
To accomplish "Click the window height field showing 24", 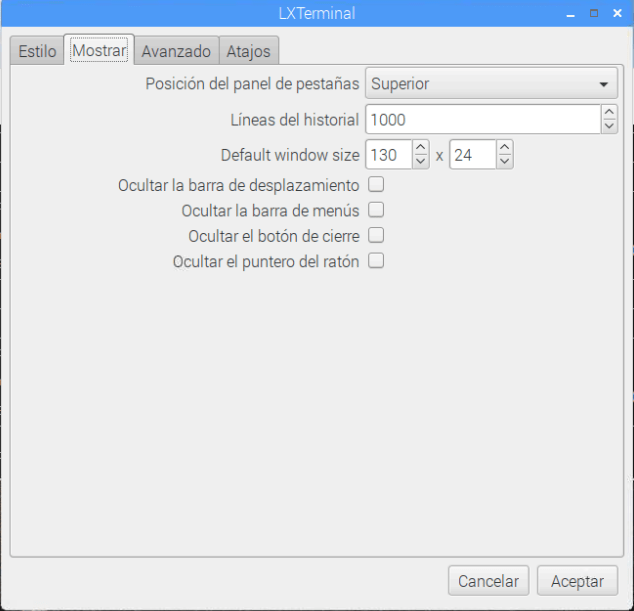I will click(x=473, y=154).
